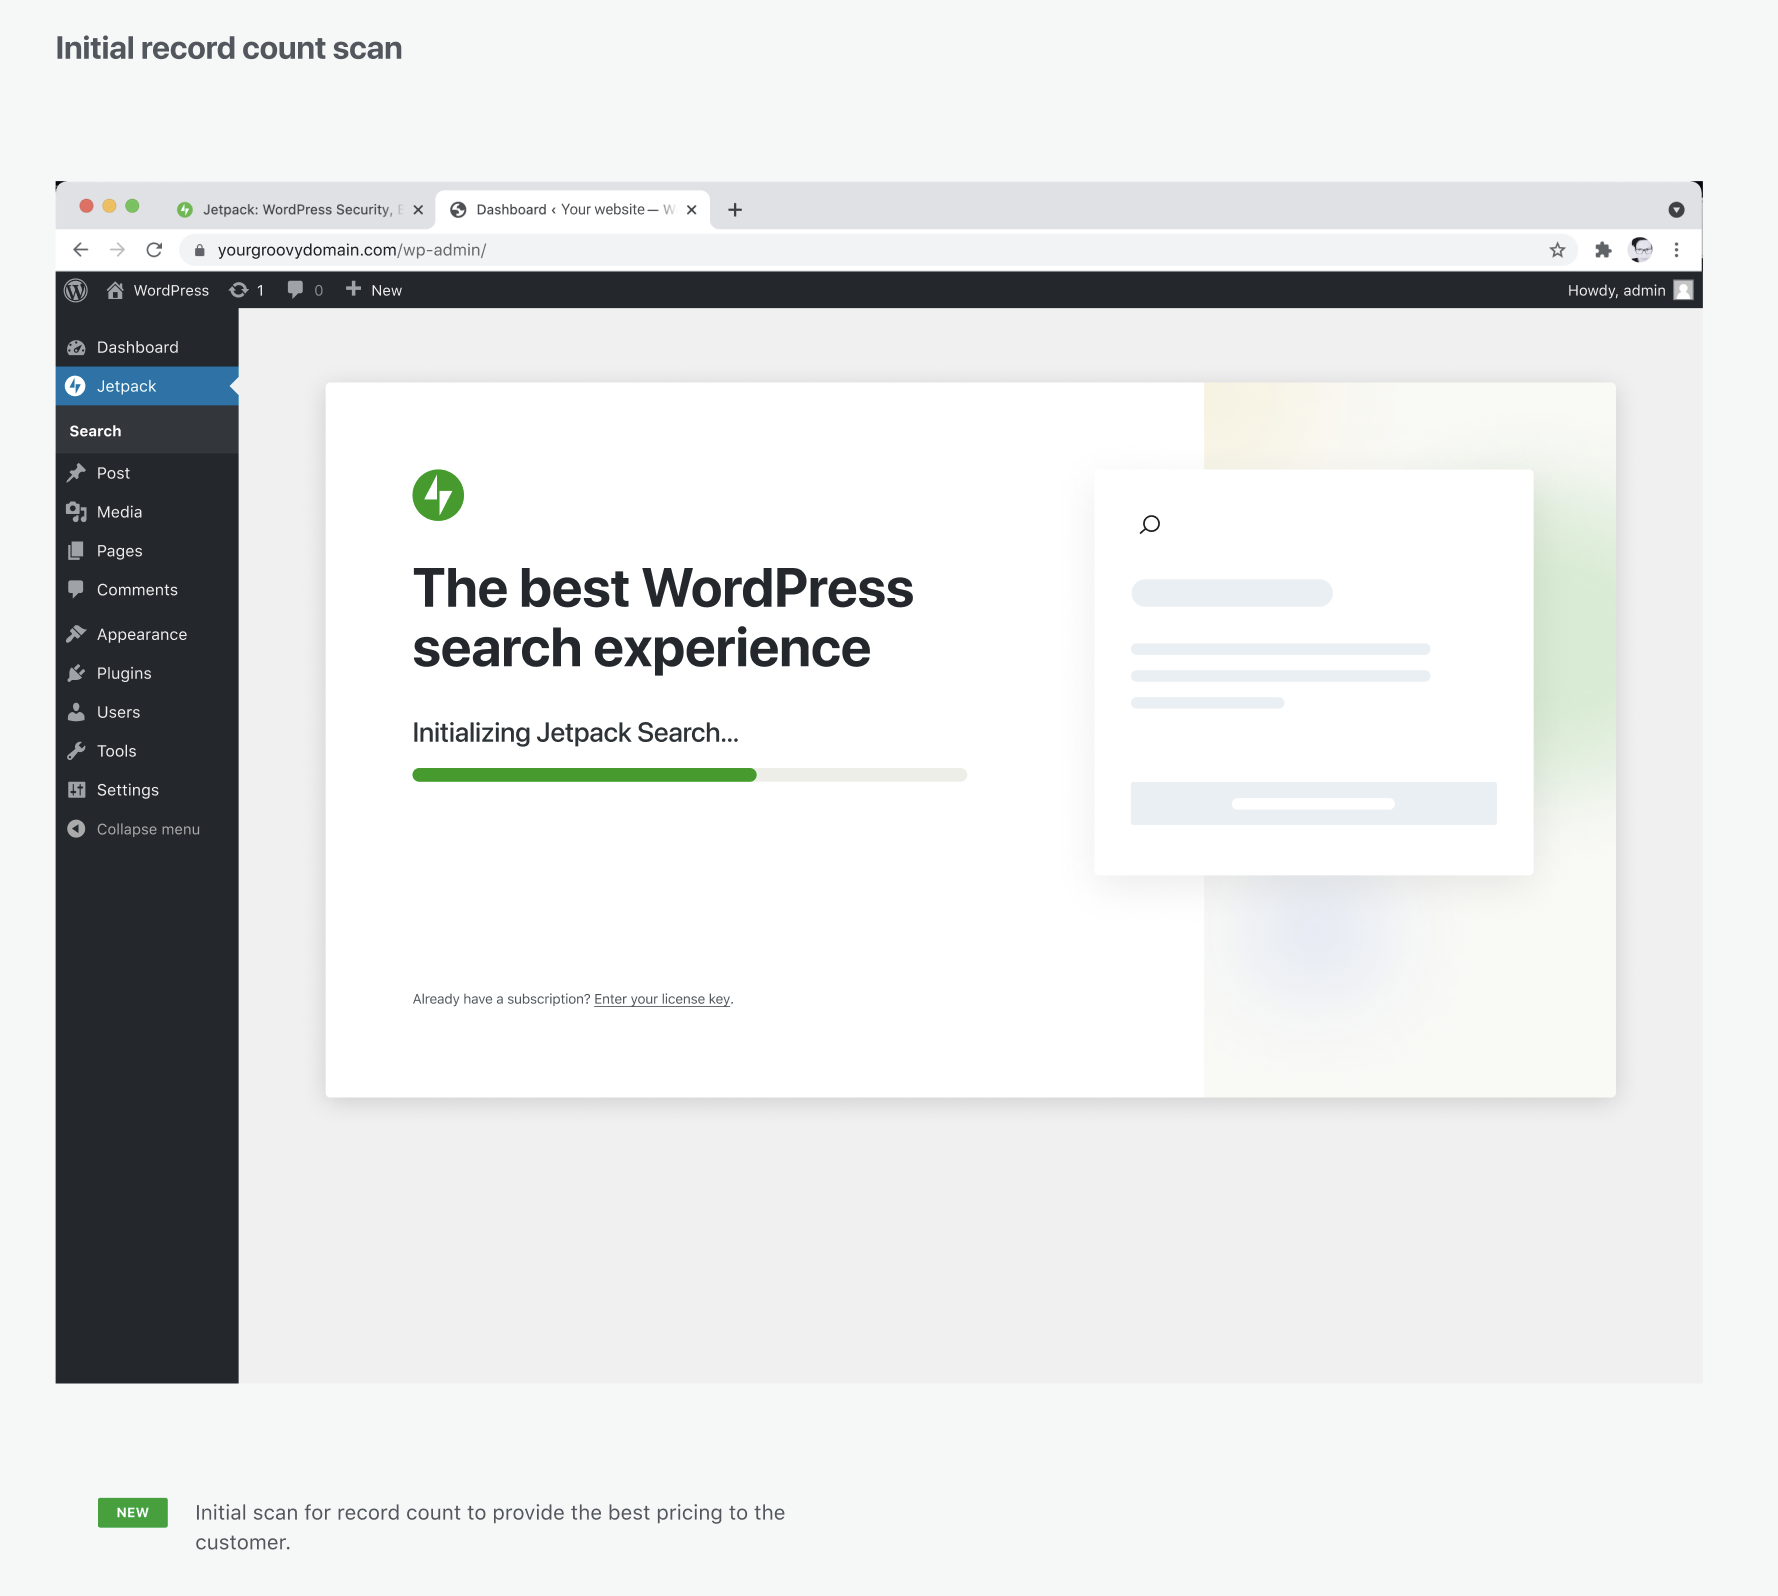
Task: Go to Dashboard in the sidebar
Action: click(x=147, y=347)
